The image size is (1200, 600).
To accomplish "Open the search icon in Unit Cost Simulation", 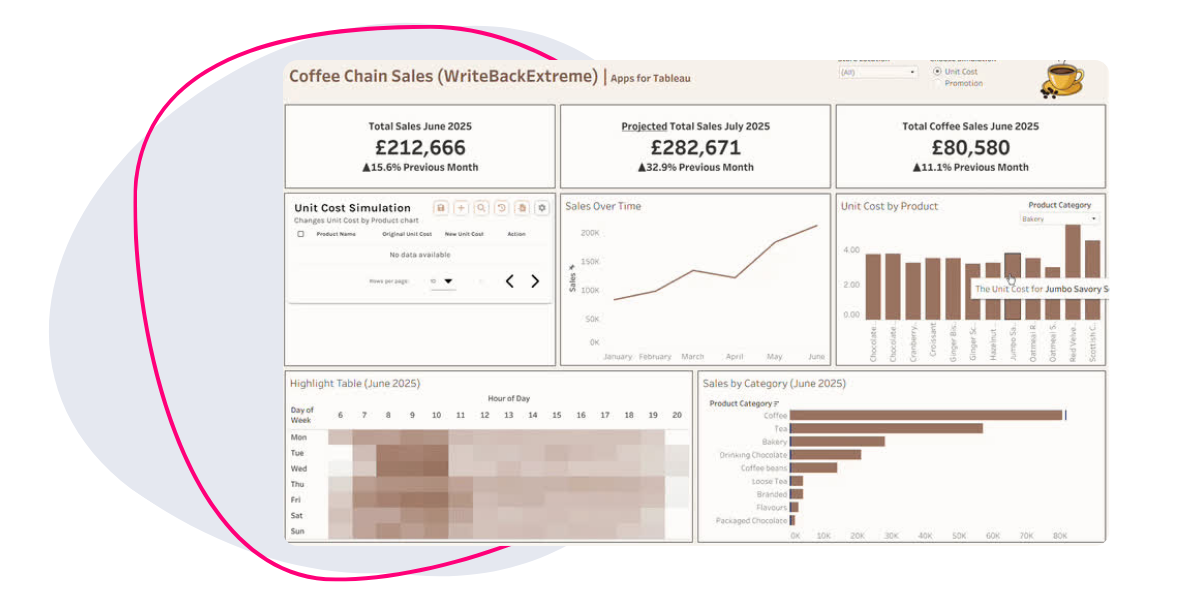I will click(x=481, y=207).
